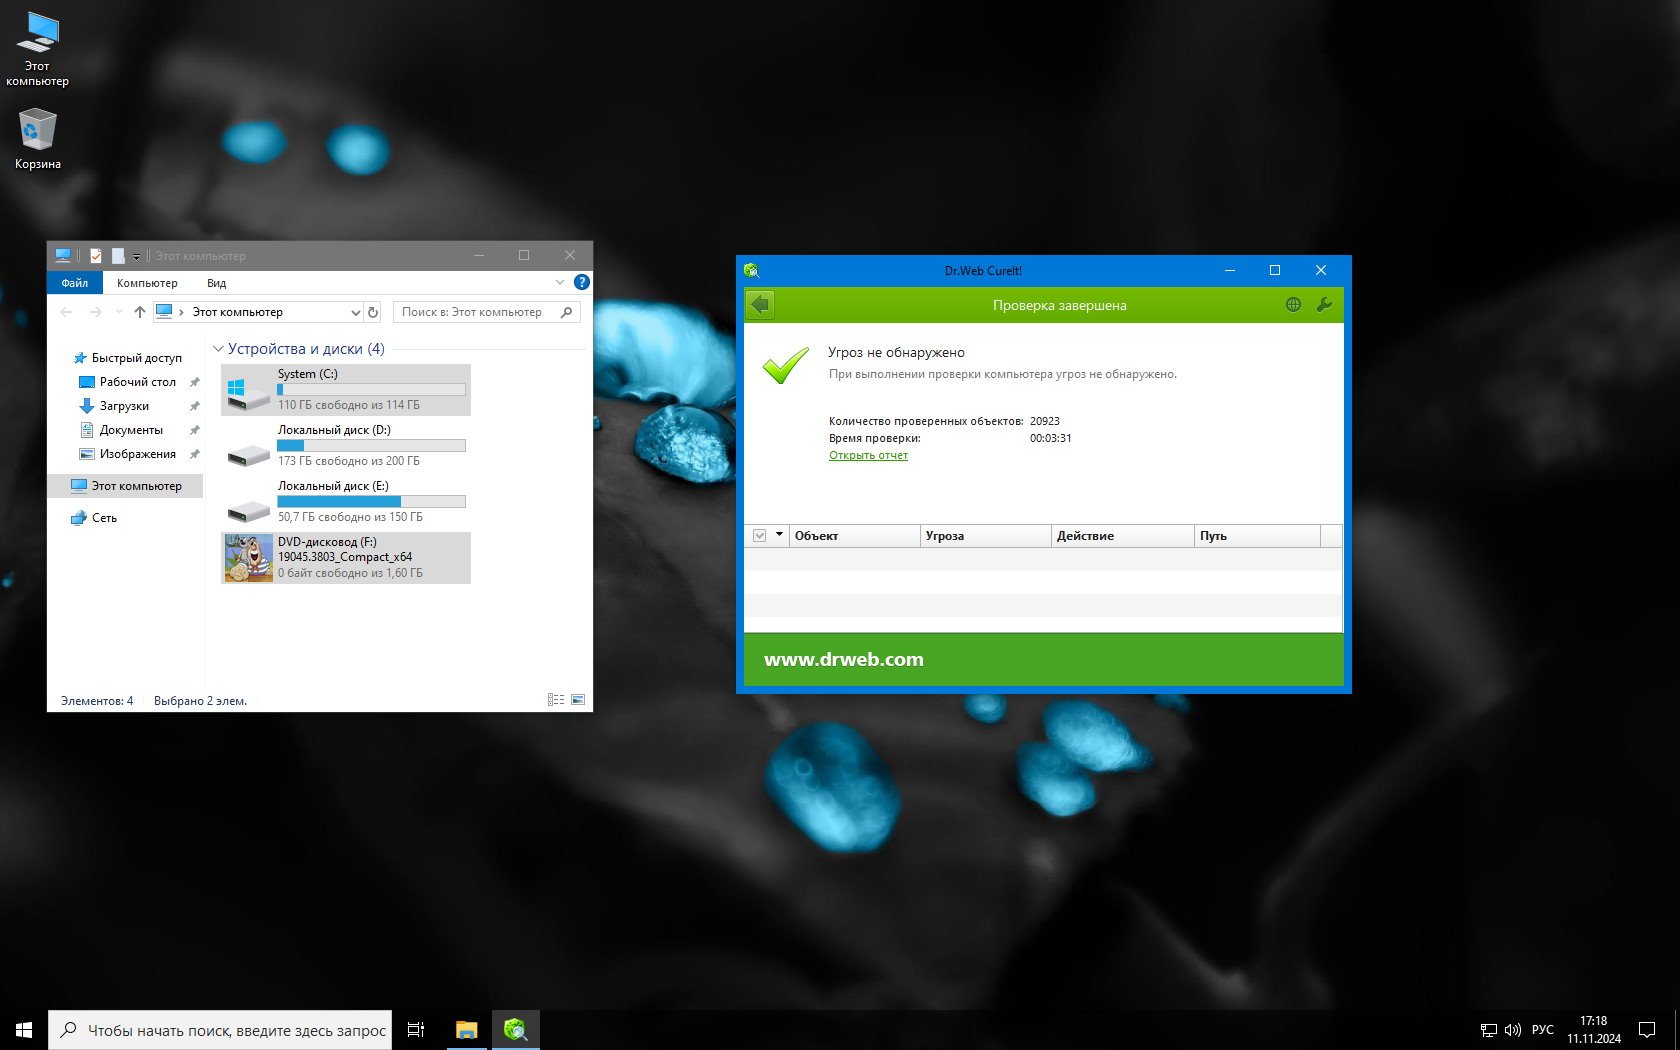Open Task View on the taskbar

click(416, 1029)
